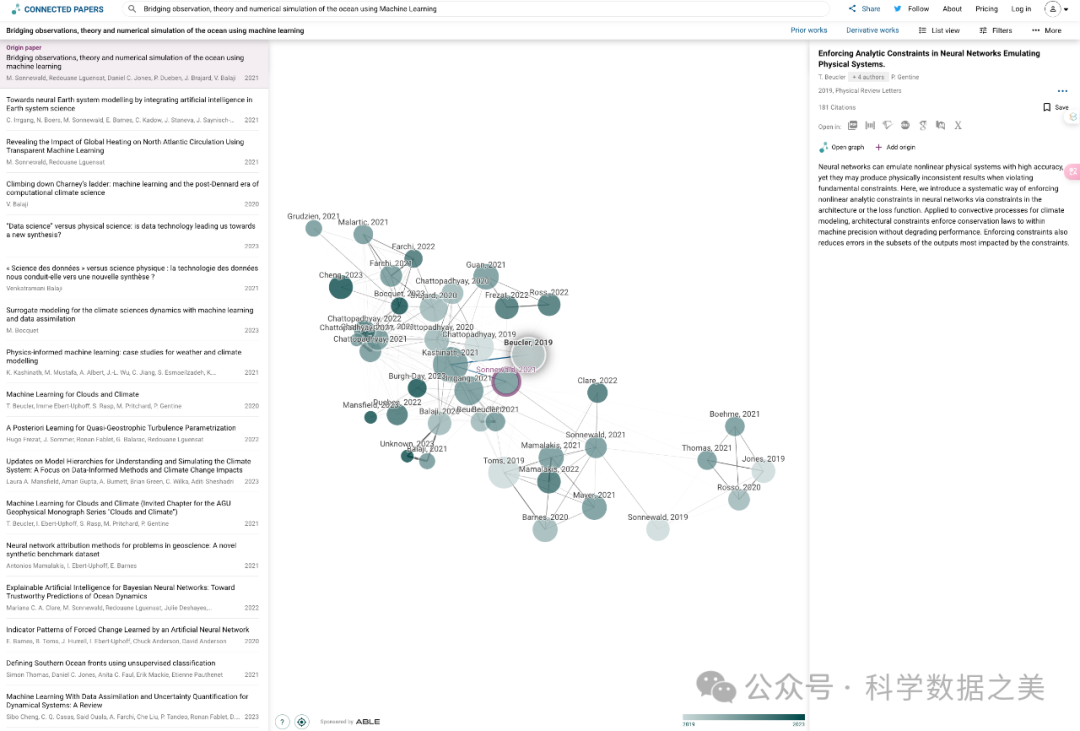Toggle List view mode
The width and height of the screenshot is (1080, 731).
(x=939, y=31)
